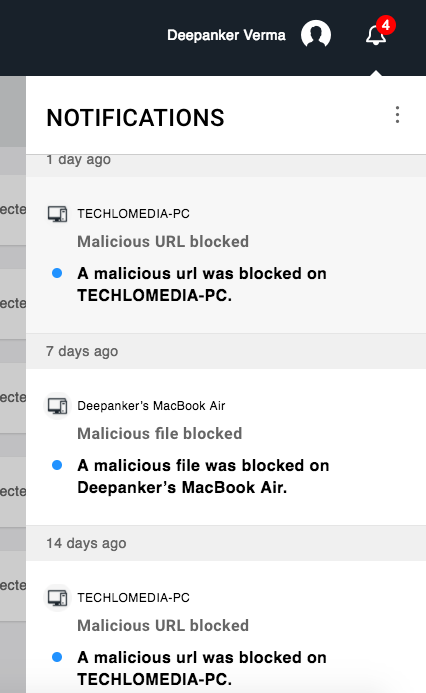The height and width of the screenshot is (693, 426).
Task: Click the notification bell icon
Action: coord(376,35)
